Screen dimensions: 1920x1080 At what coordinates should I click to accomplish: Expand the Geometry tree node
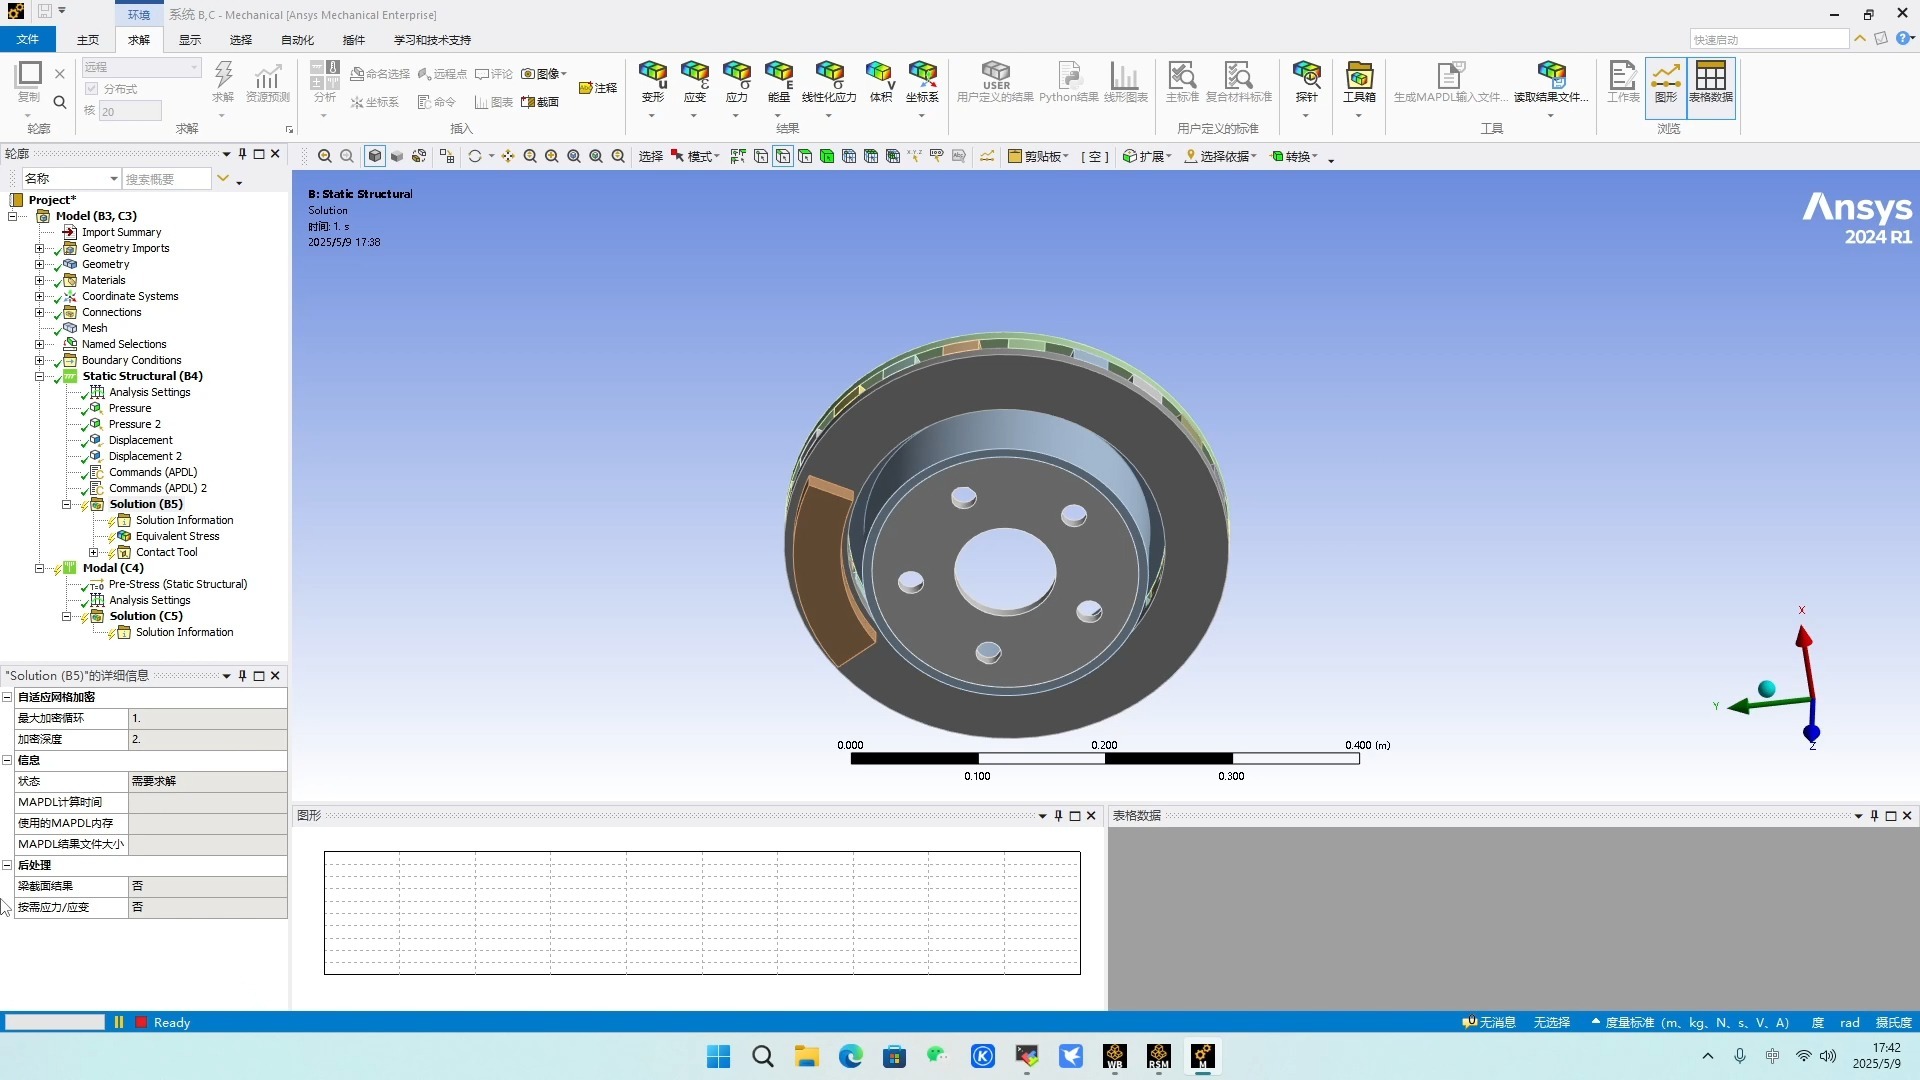pyautogui.click(x=41, y=264)
